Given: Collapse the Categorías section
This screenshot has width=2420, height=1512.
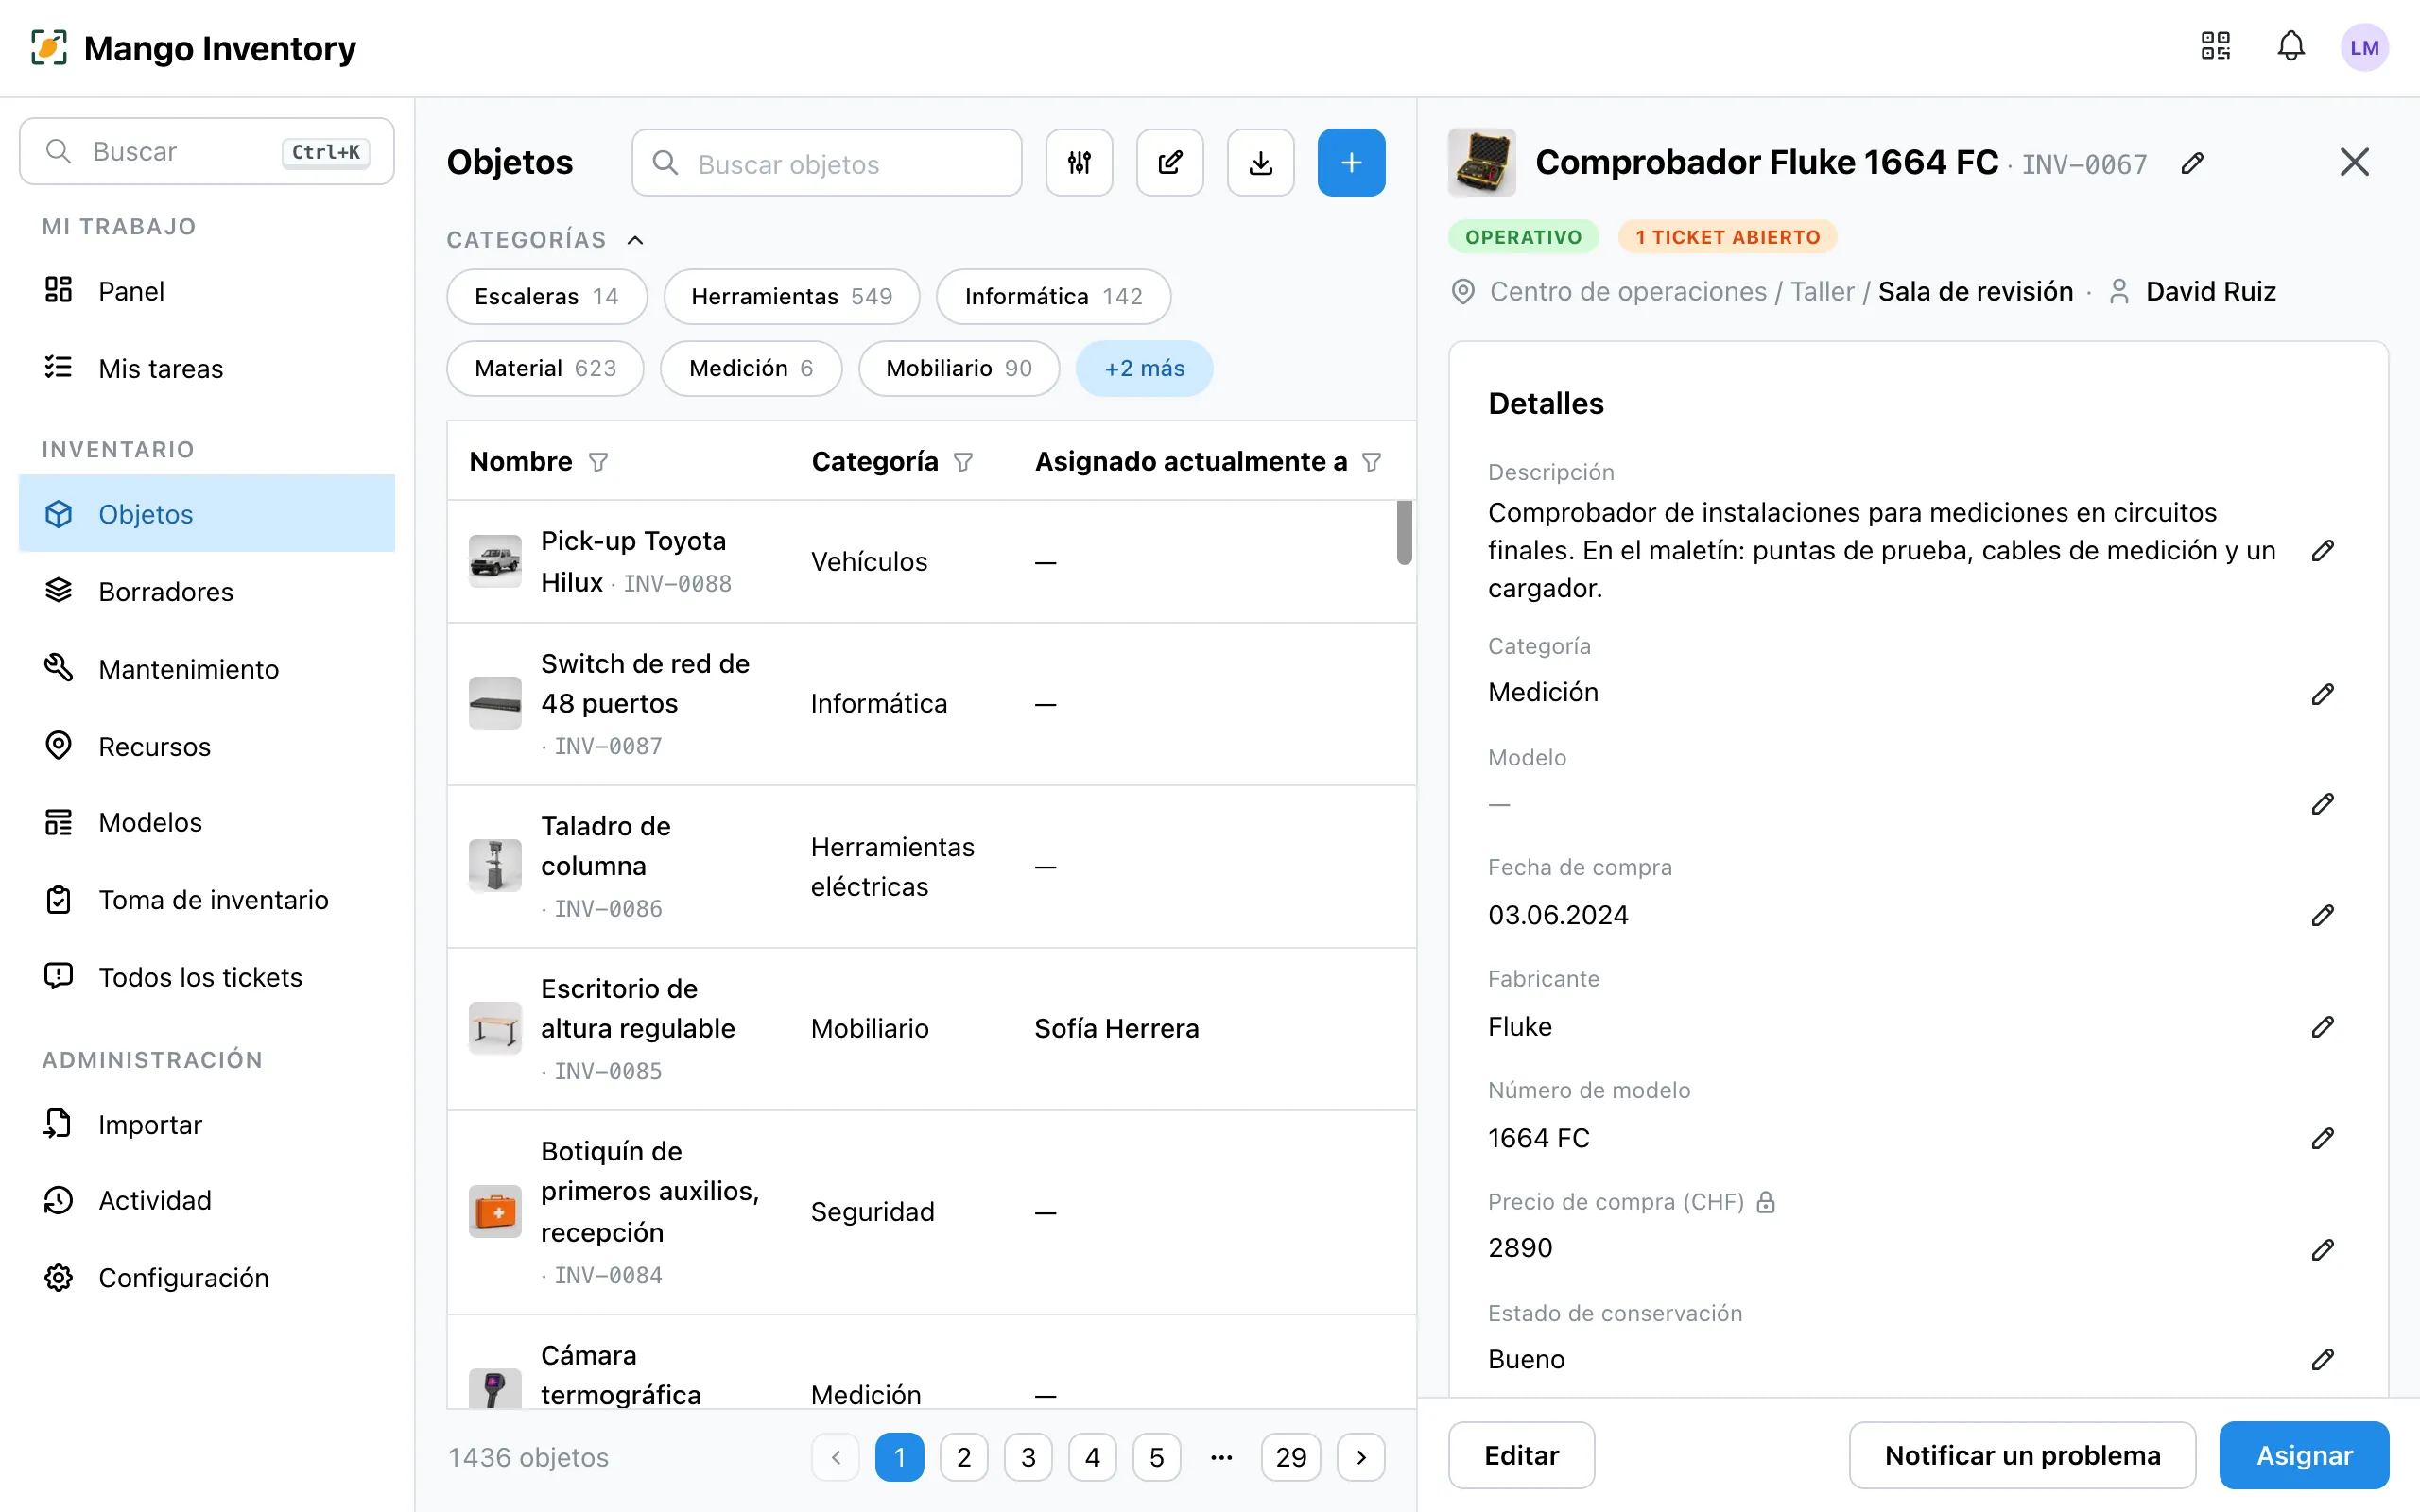Looking at the screenshot, I should click(x=635, y=240).
